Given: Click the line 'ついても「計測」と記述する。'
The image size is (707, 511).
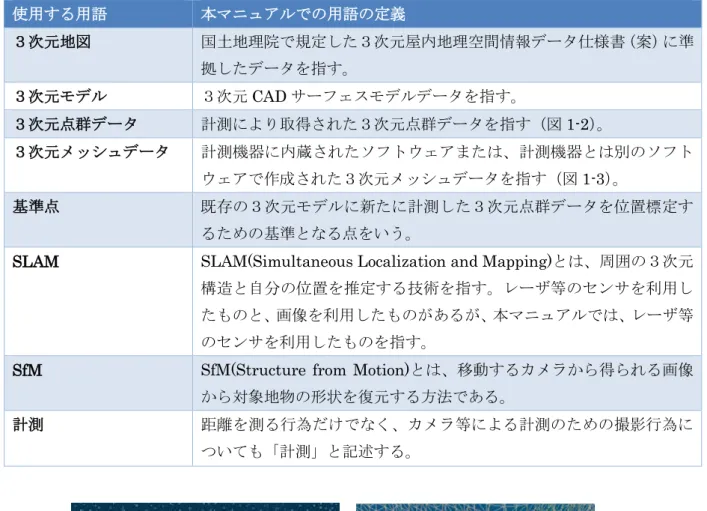Looking at the screenshot, I should pyautogui.click(x=307, y=451).
